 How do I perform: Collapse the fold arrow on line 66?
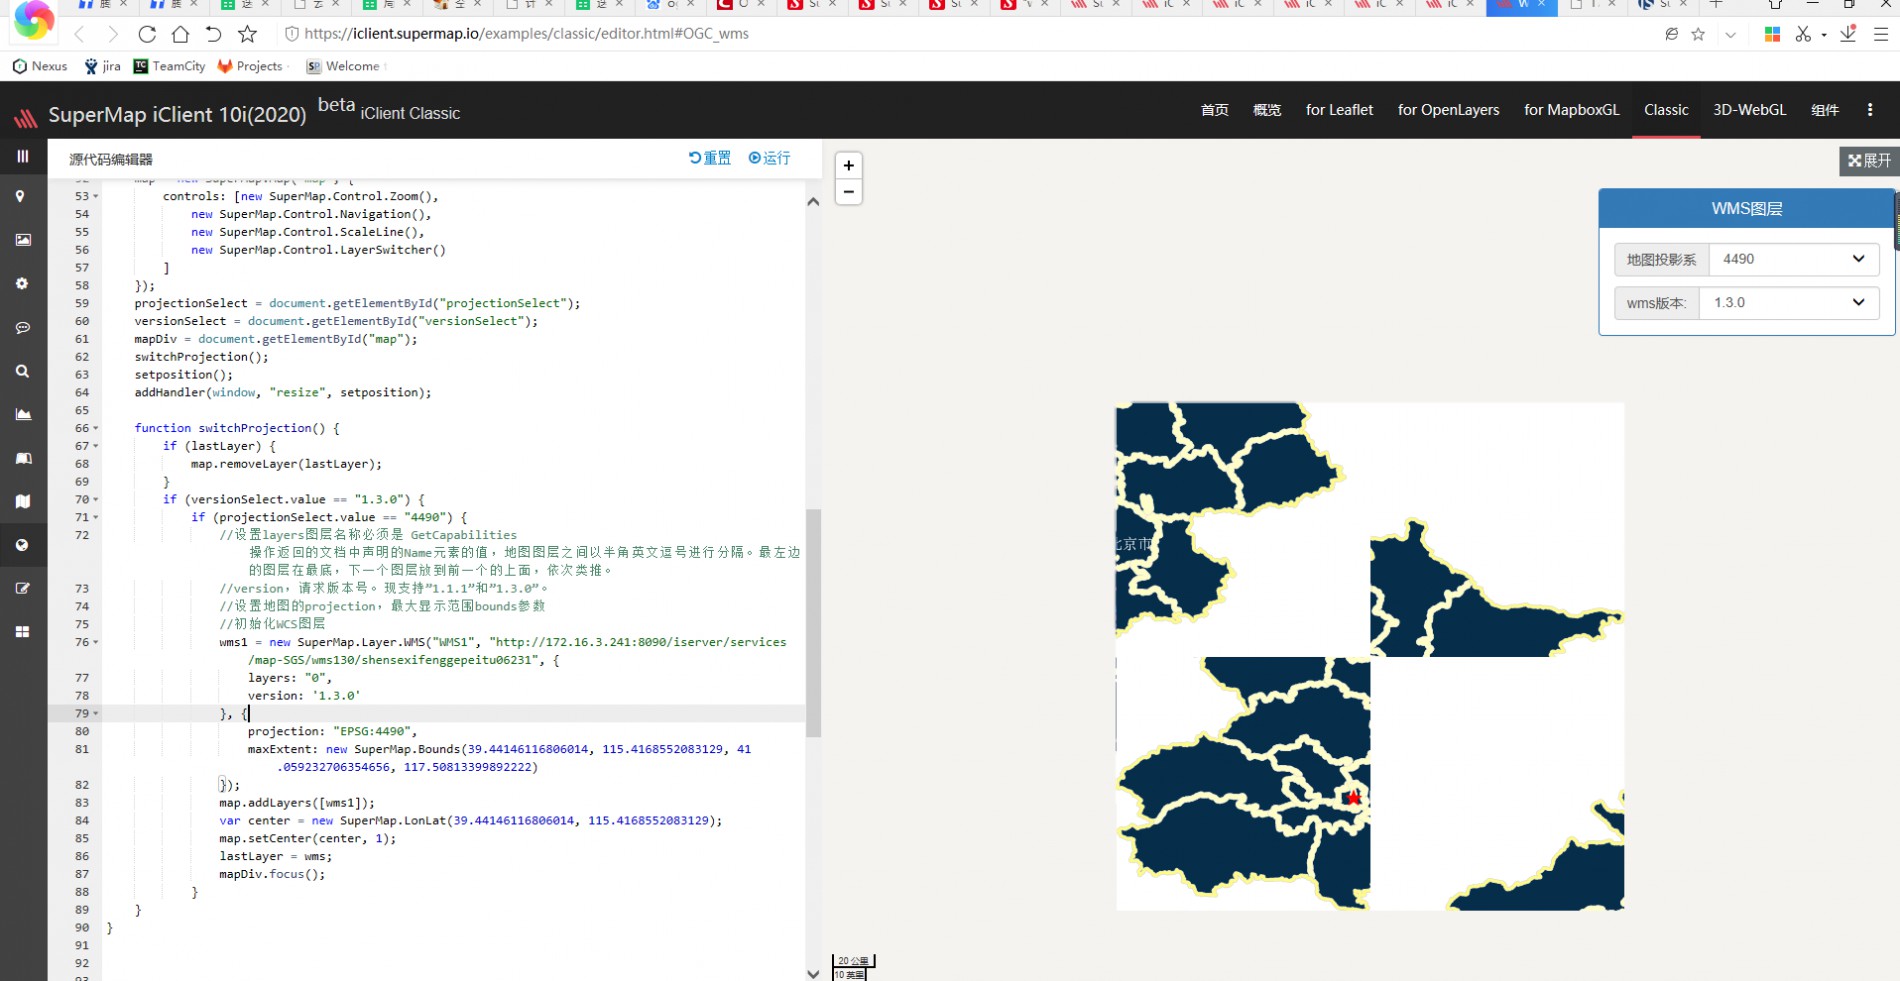coord(96,428)
